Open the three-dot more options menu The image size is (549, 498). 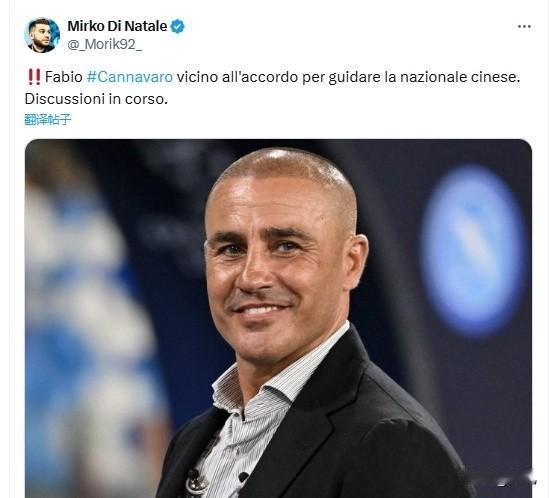[524, 27]
